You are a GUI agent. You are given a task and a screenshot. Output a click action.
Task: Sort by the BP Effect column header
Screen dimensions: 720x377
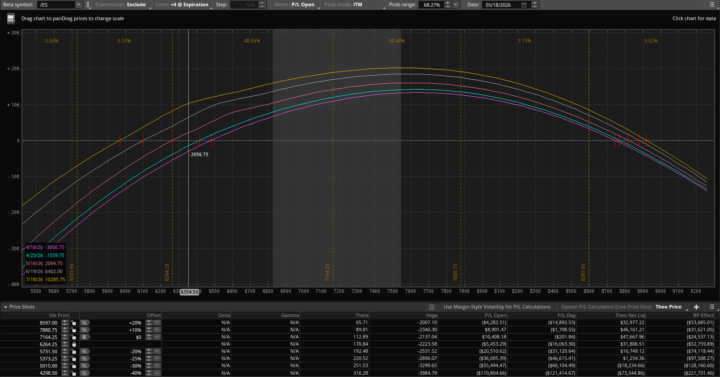(703, 315)
